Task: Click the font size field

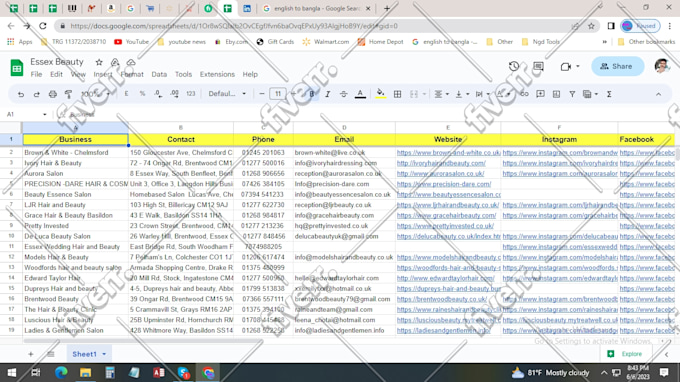Action: [278, 94]
